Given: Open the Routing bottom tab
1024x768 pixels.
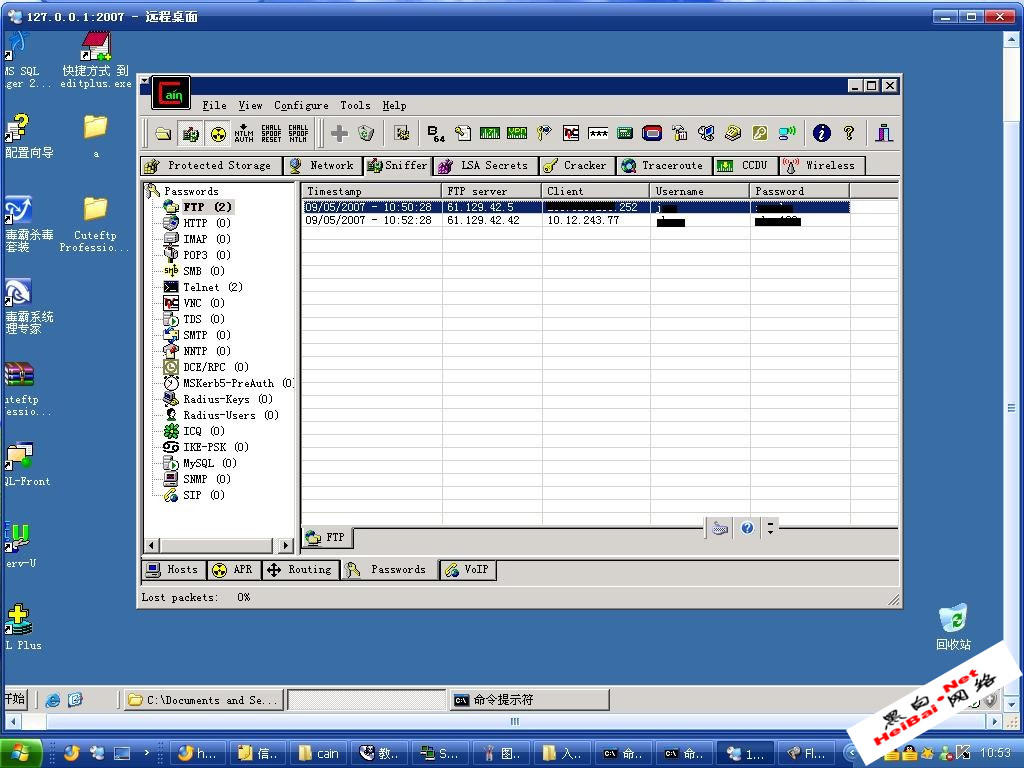Looking at the screenshot, I should click(x=300, y=569).
